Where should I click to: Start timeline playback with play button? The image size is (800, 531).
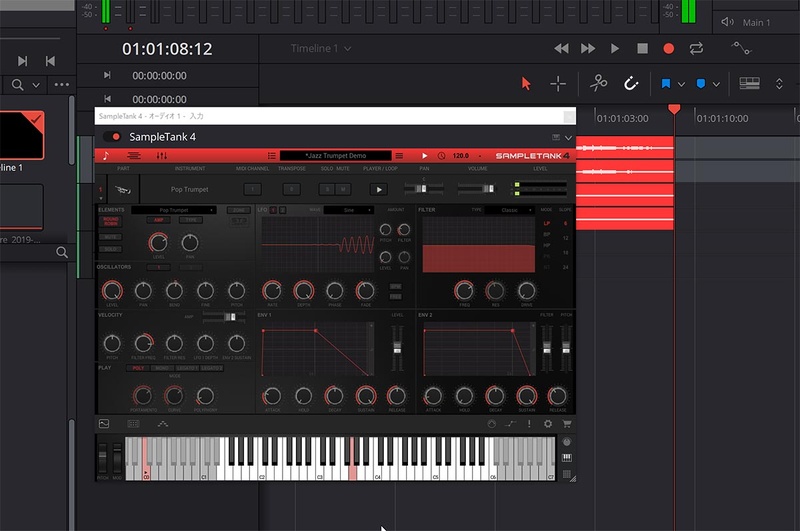[615, 48]
